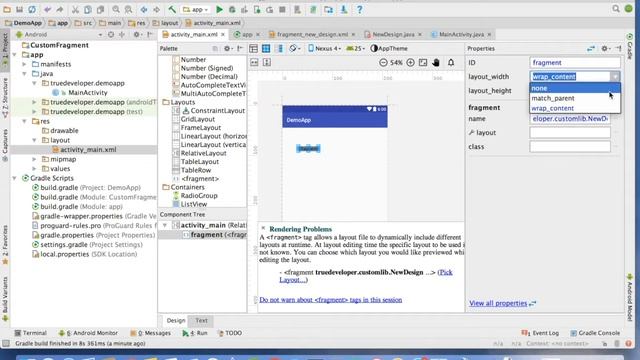Open the Android Monitor tool window
Viewport: 640px width, 360px height.
[88, 333]
